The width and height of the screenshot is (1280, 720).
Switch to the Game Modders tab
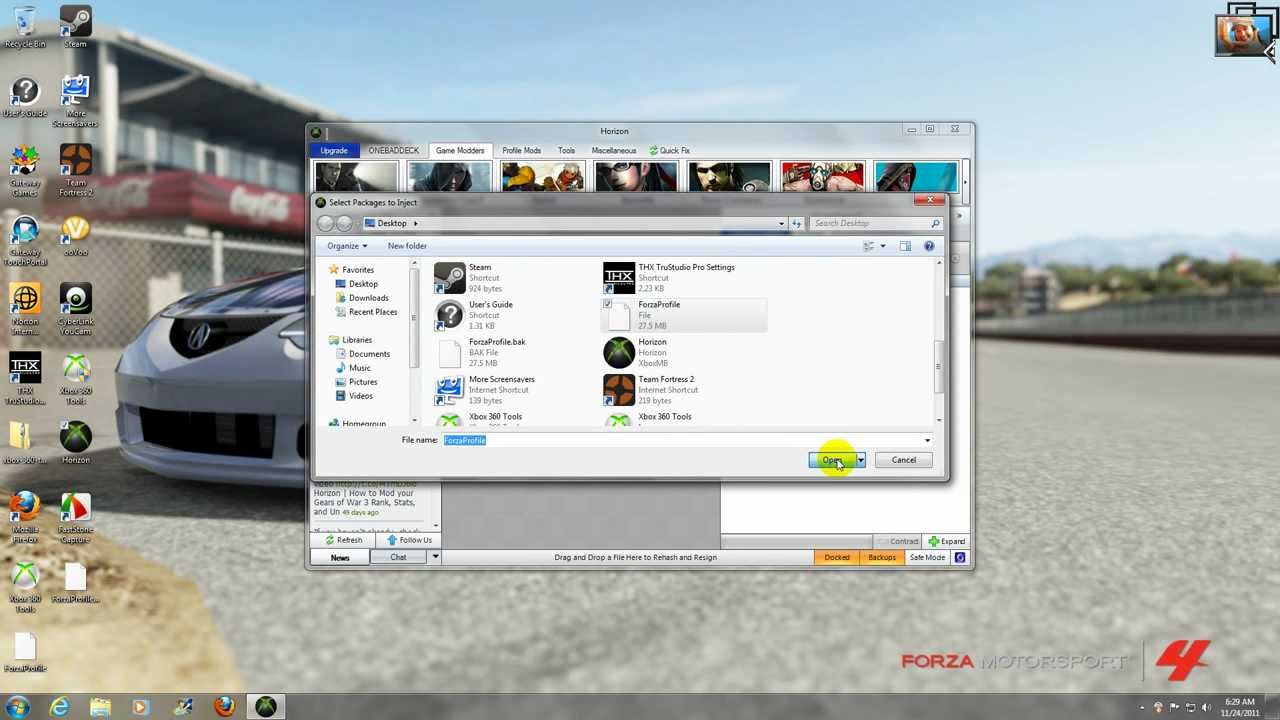pyautogui.click(x=460, y=150)
